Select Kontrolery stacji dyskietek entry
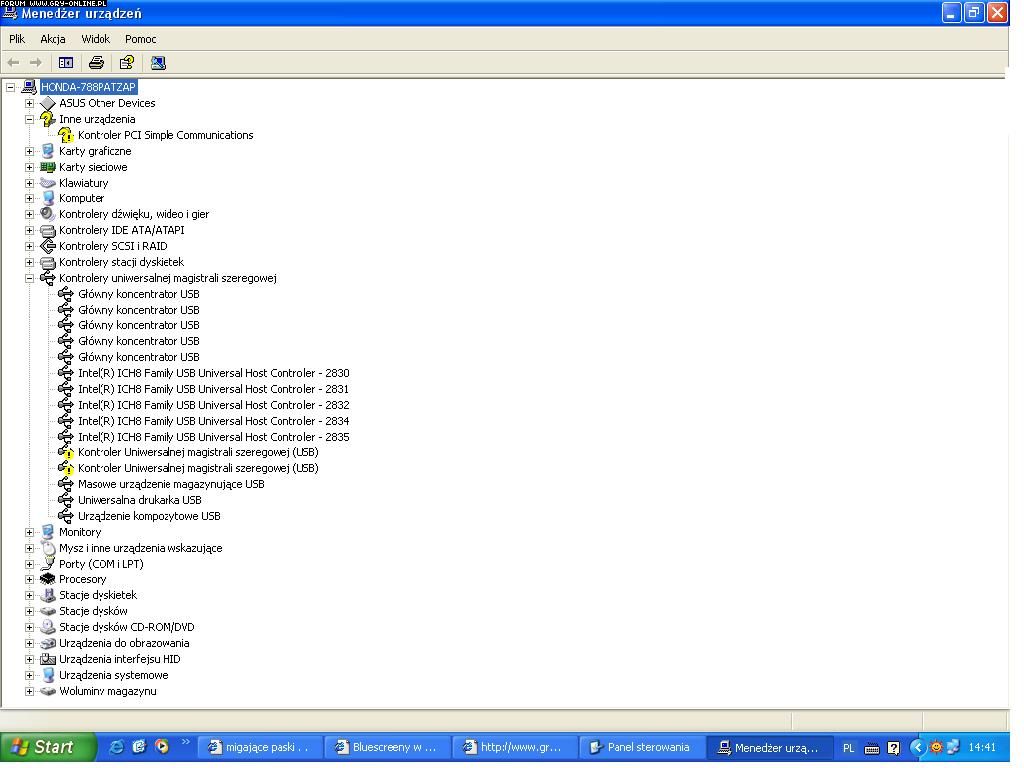 pos(121,262)
